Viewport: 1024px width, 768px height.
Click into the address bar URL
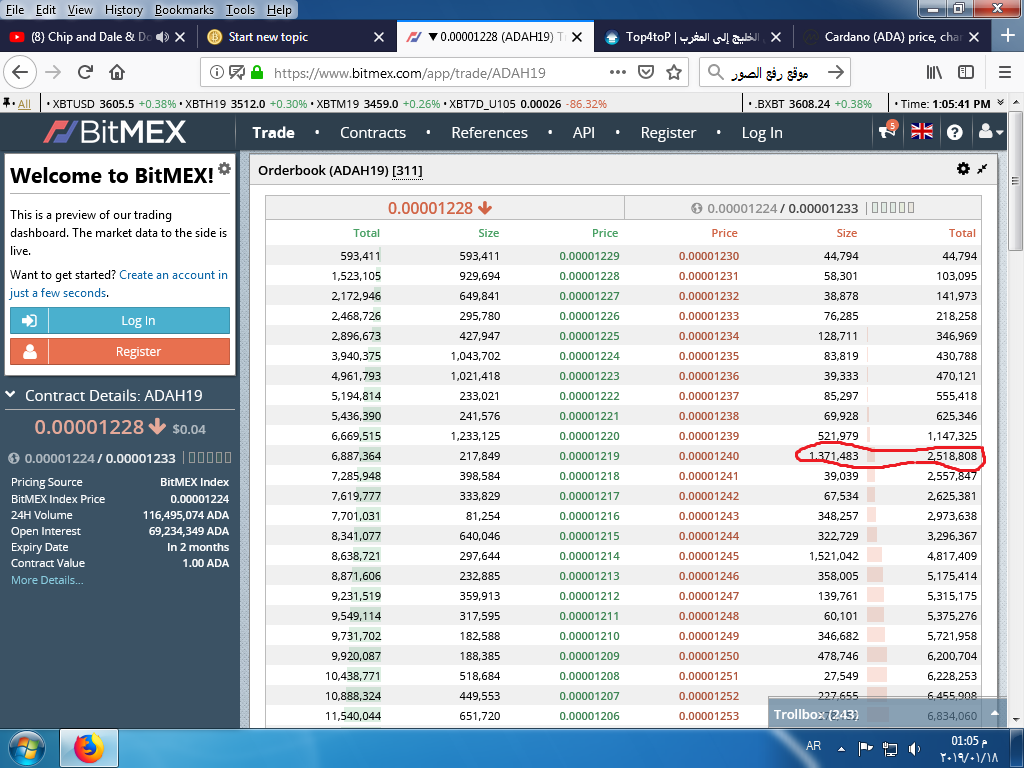[409, 72]
